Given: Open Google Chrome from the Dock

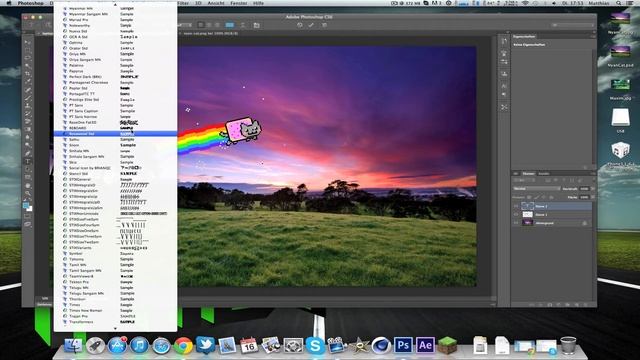Looking at the screenshot, I should (x=183, y=346).
